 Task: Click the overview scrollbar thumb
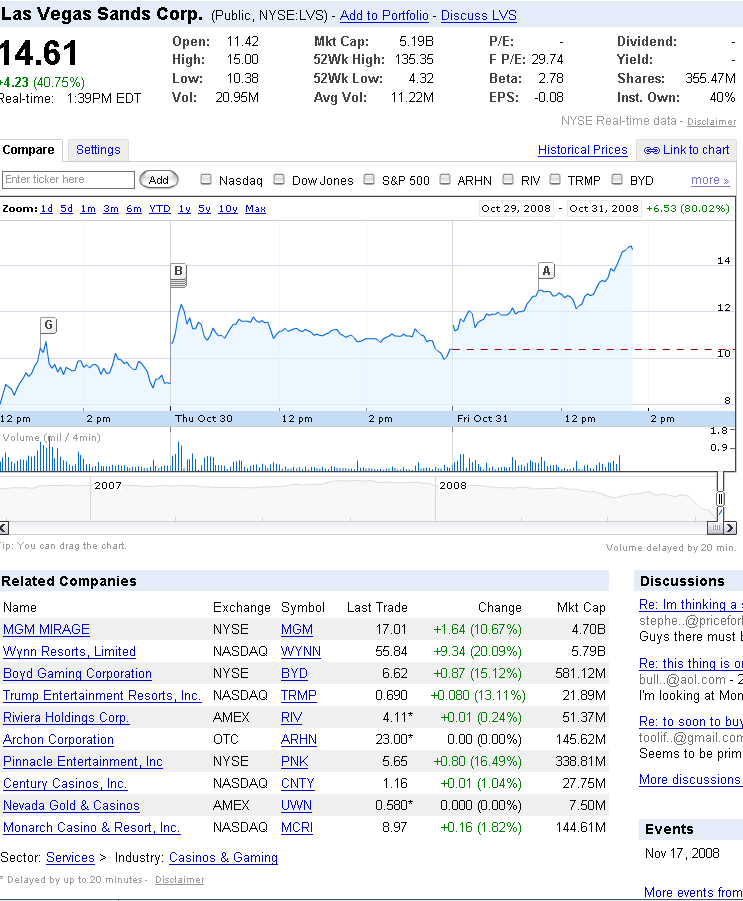point(715,527)
